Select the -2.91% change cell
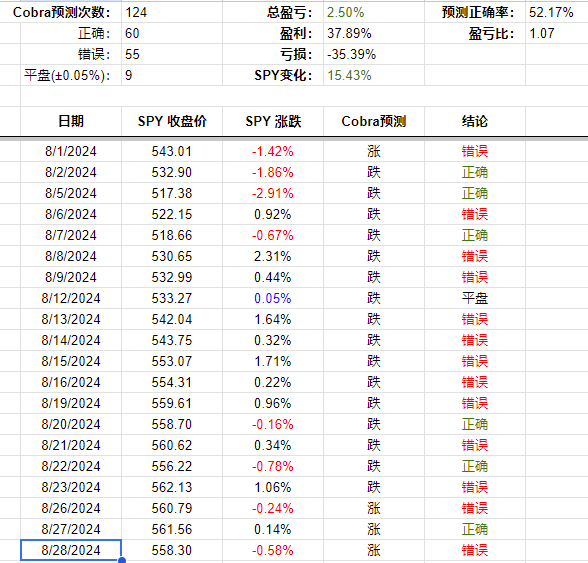Image resolution: width=588 pixels, height=563 pixels. [x=273, y=193]
